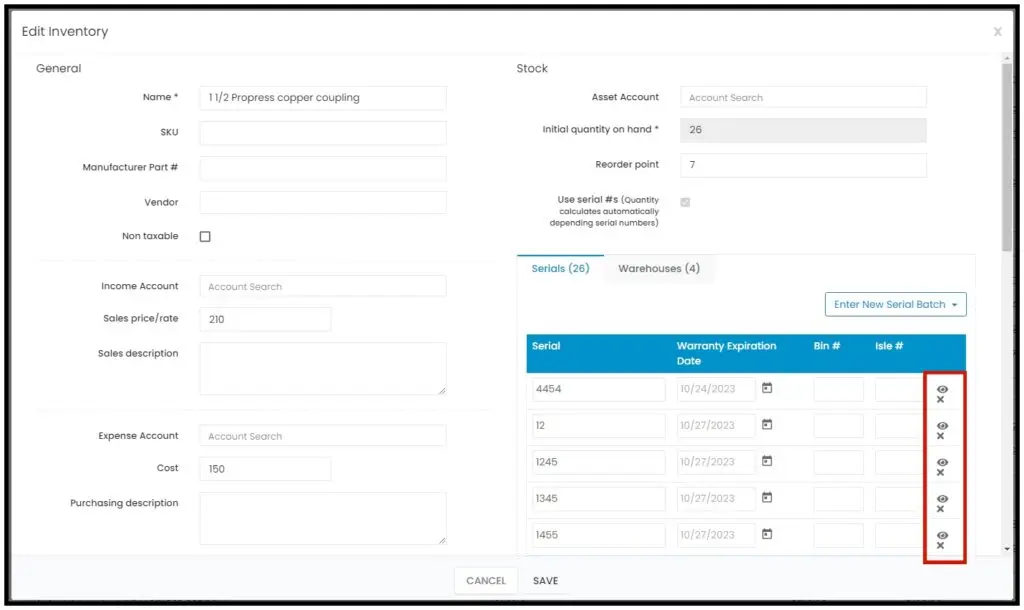Click Bin # field for serial 12

coord(839,426)
